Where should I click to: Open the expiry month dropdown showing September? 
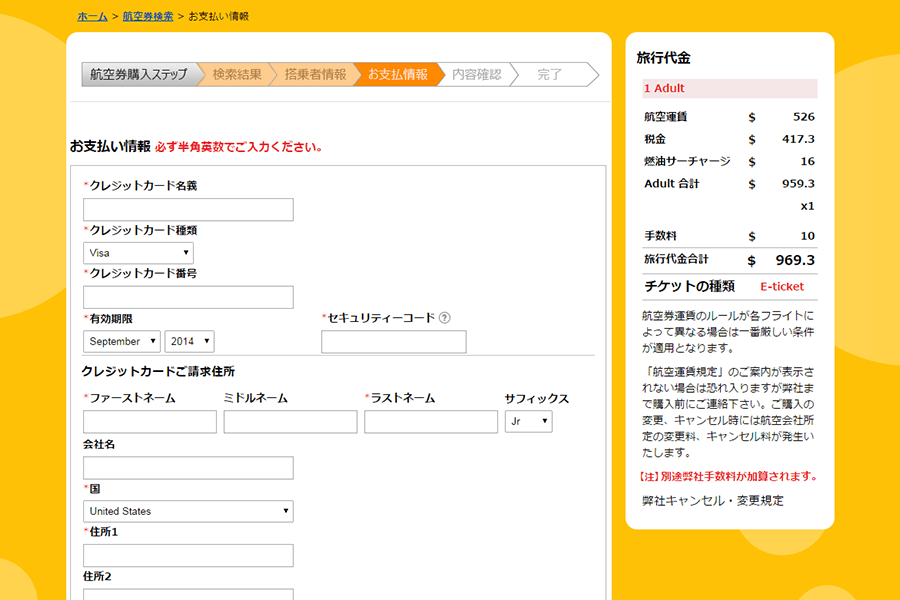tap(122, 341)
